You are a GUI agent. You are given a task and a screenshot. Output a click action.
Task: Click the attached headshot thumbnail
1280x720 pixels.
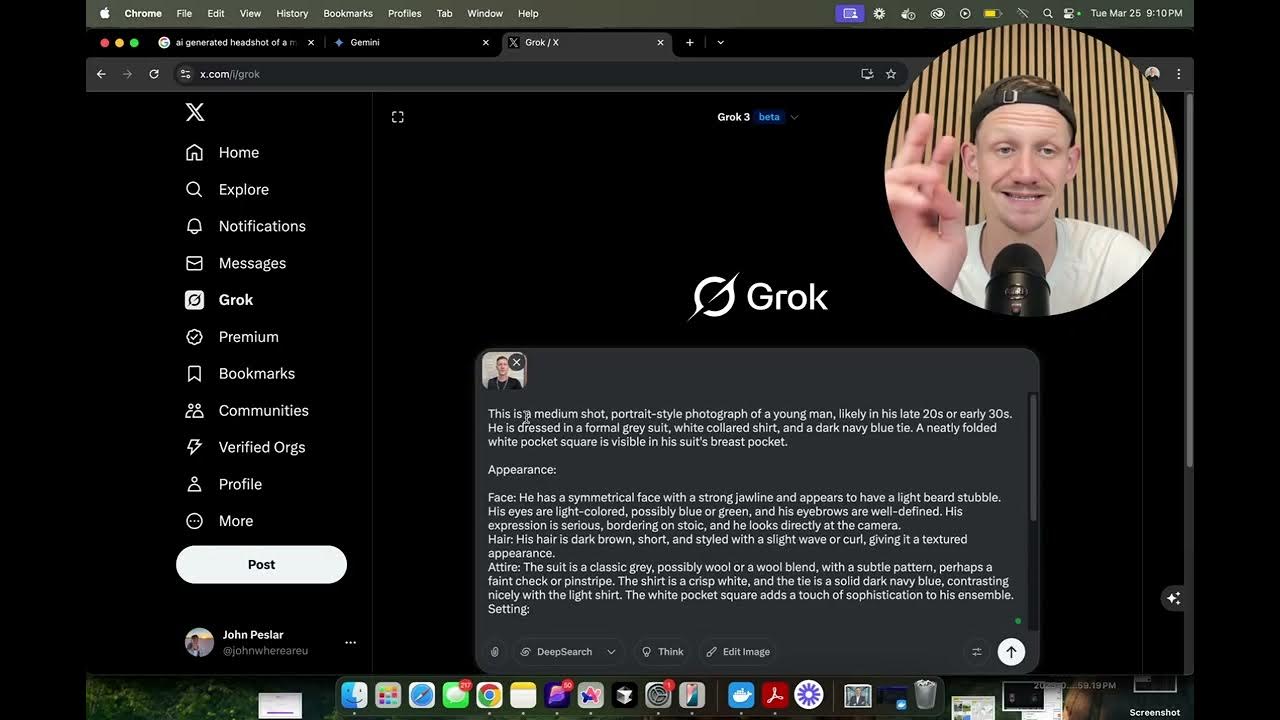(x=502, y=372)
